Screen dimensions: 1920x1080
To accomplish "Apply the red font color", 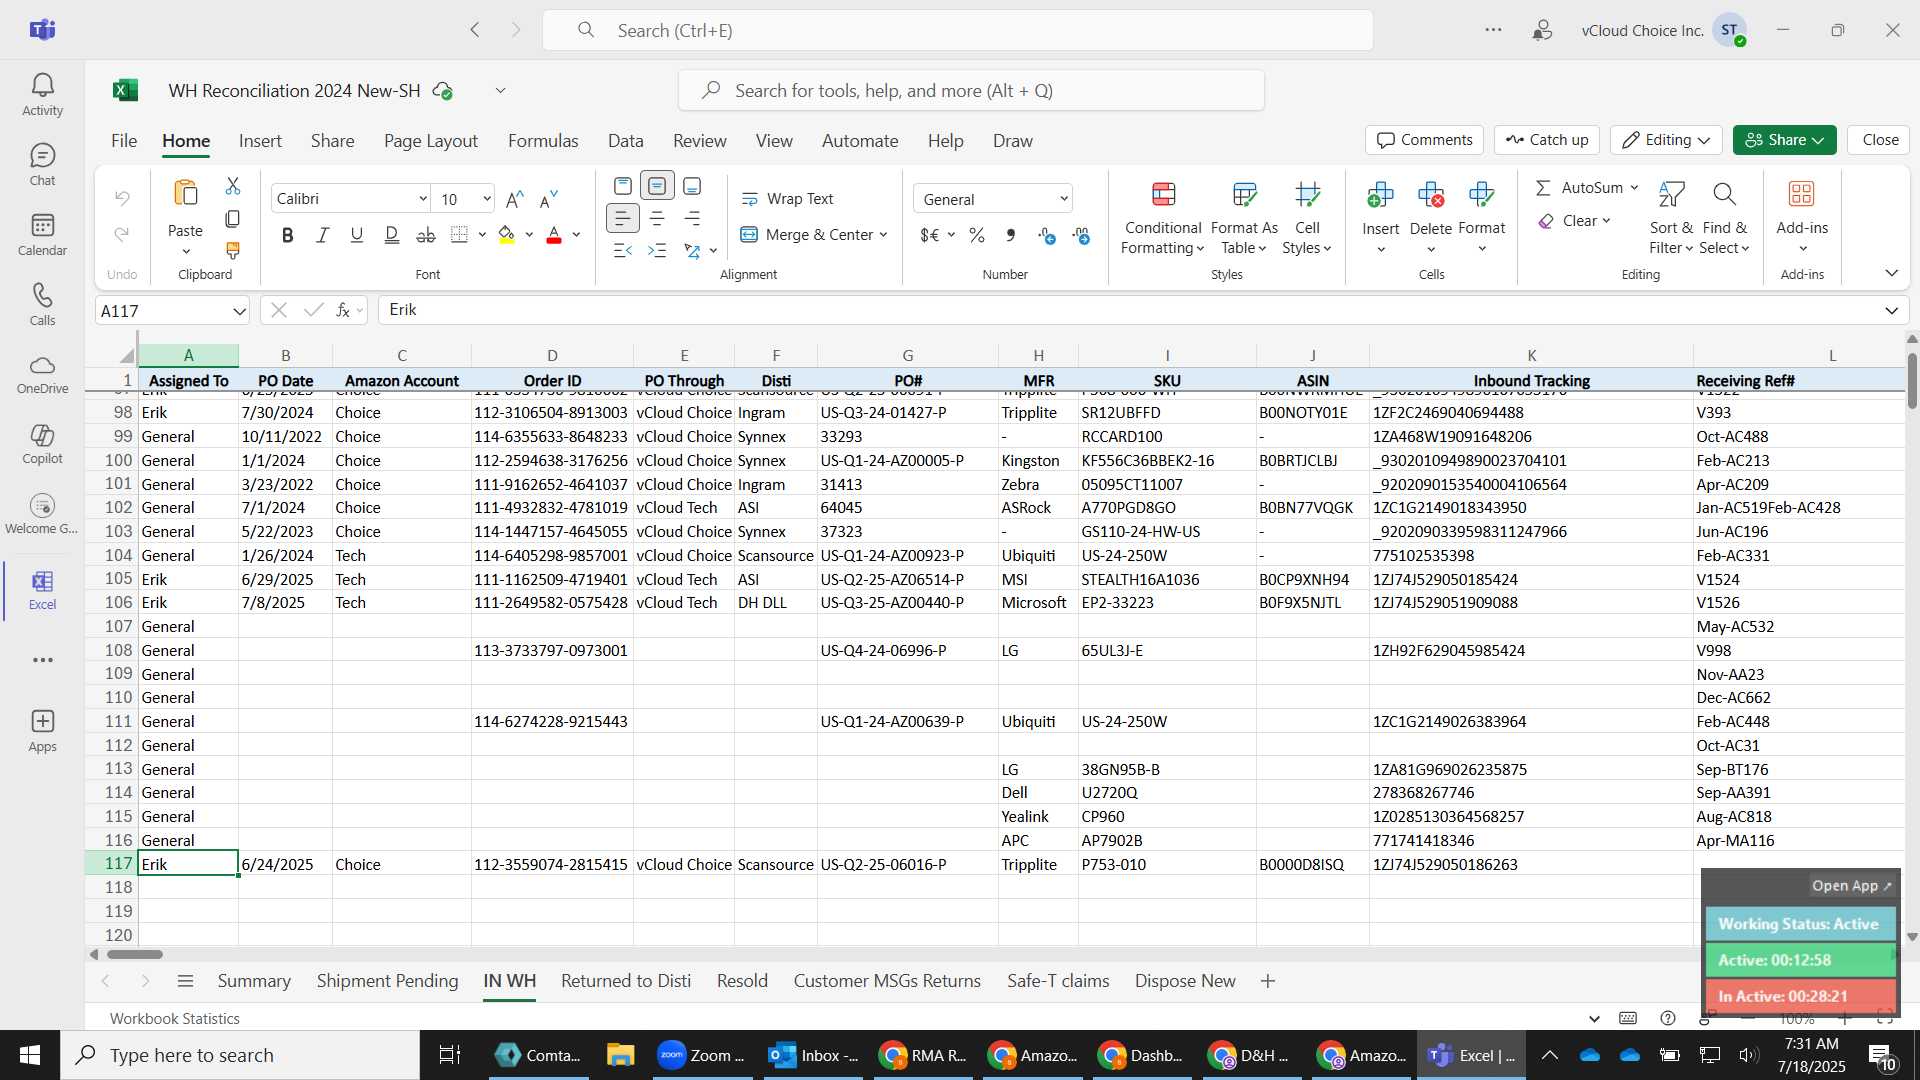I will coord(554,235).
